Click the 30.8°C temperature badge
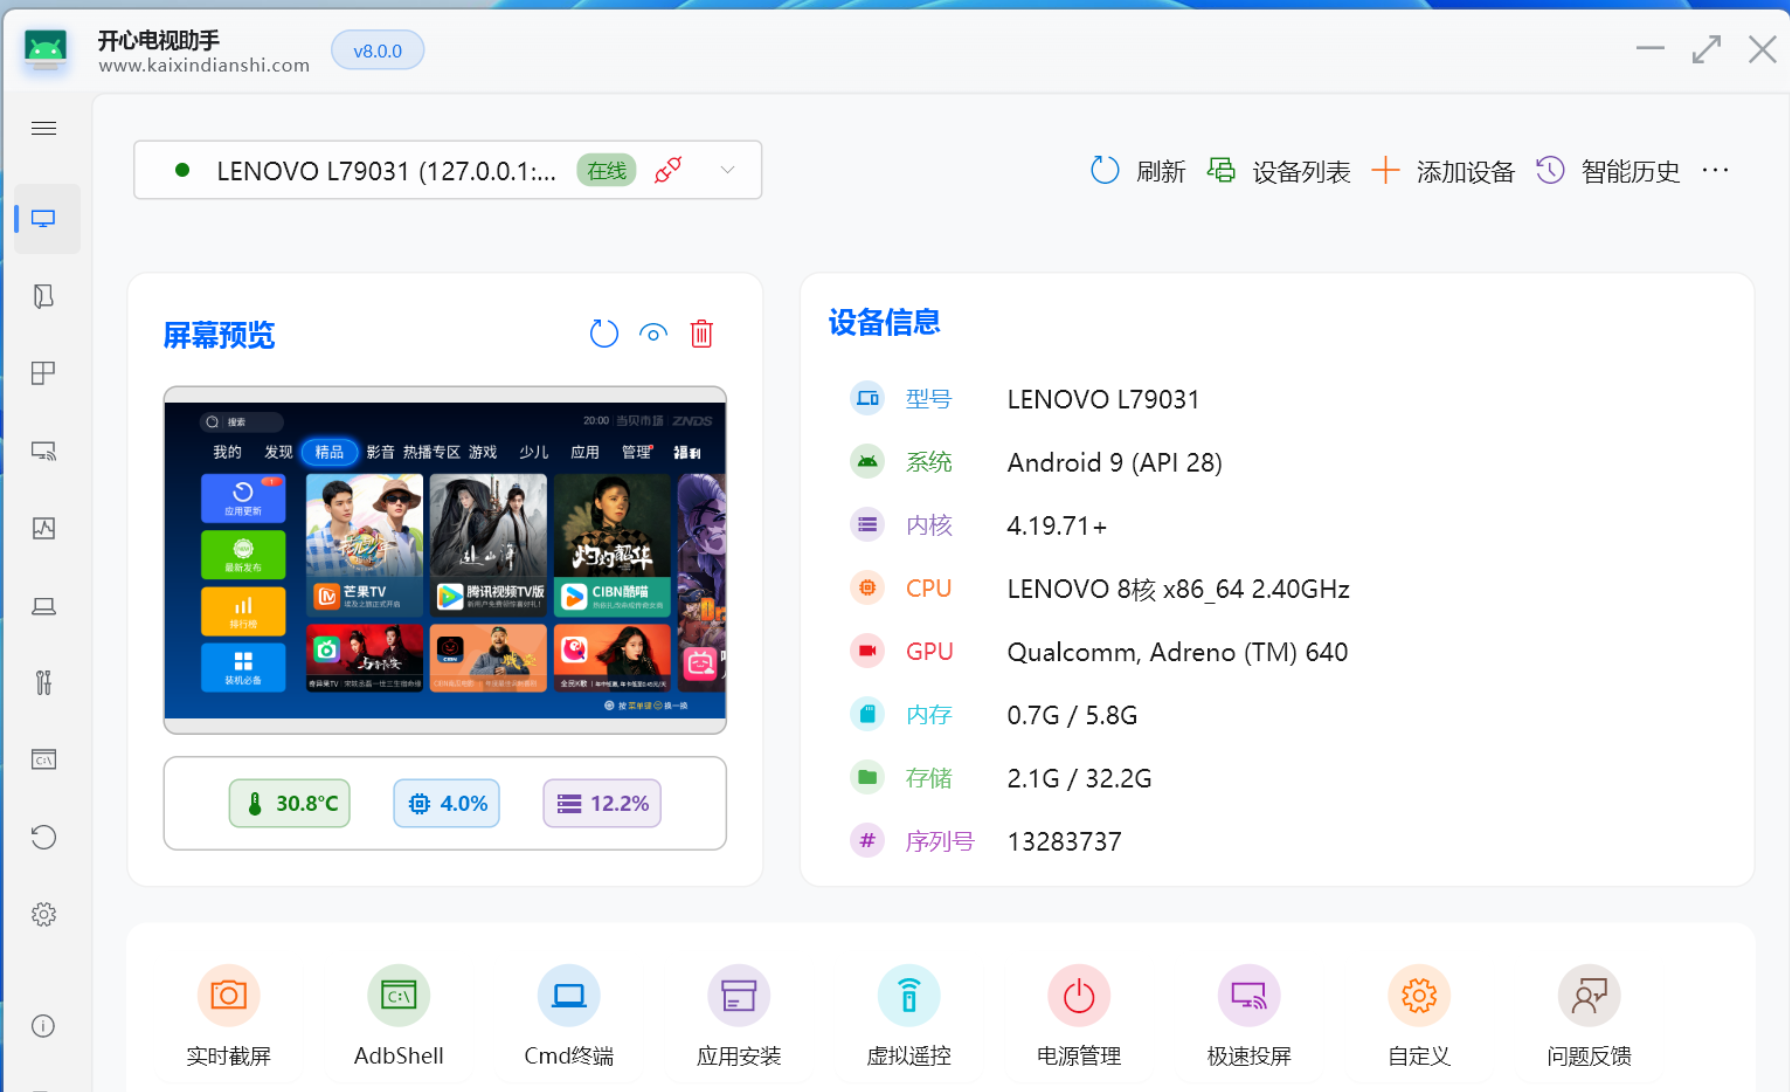The height and width of the screenshot is (1092, 1790). pyautogui.click(x=290, y=803)
